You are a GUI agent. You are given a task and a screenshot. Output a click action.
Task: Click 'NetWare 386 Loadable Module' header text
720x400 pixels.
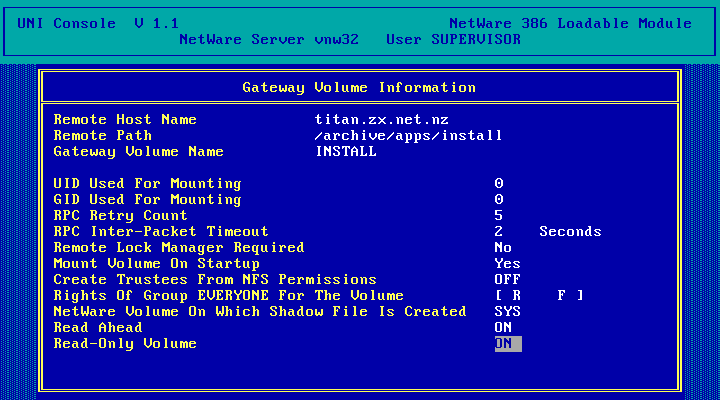pyautogui.click(x=570, y=23)
